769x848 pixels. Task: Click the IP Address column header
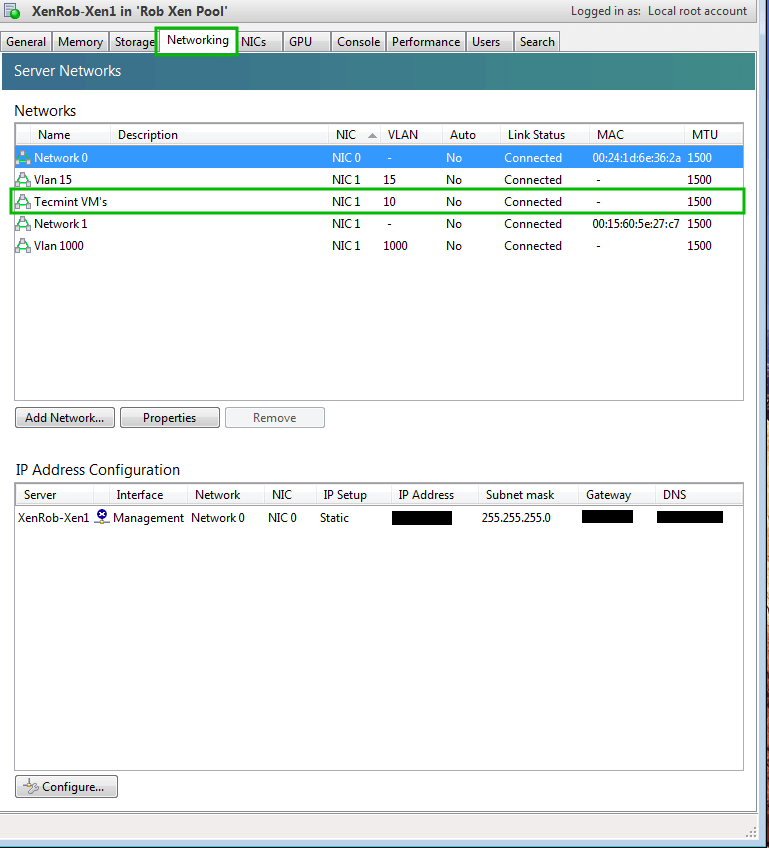(426, 495)
